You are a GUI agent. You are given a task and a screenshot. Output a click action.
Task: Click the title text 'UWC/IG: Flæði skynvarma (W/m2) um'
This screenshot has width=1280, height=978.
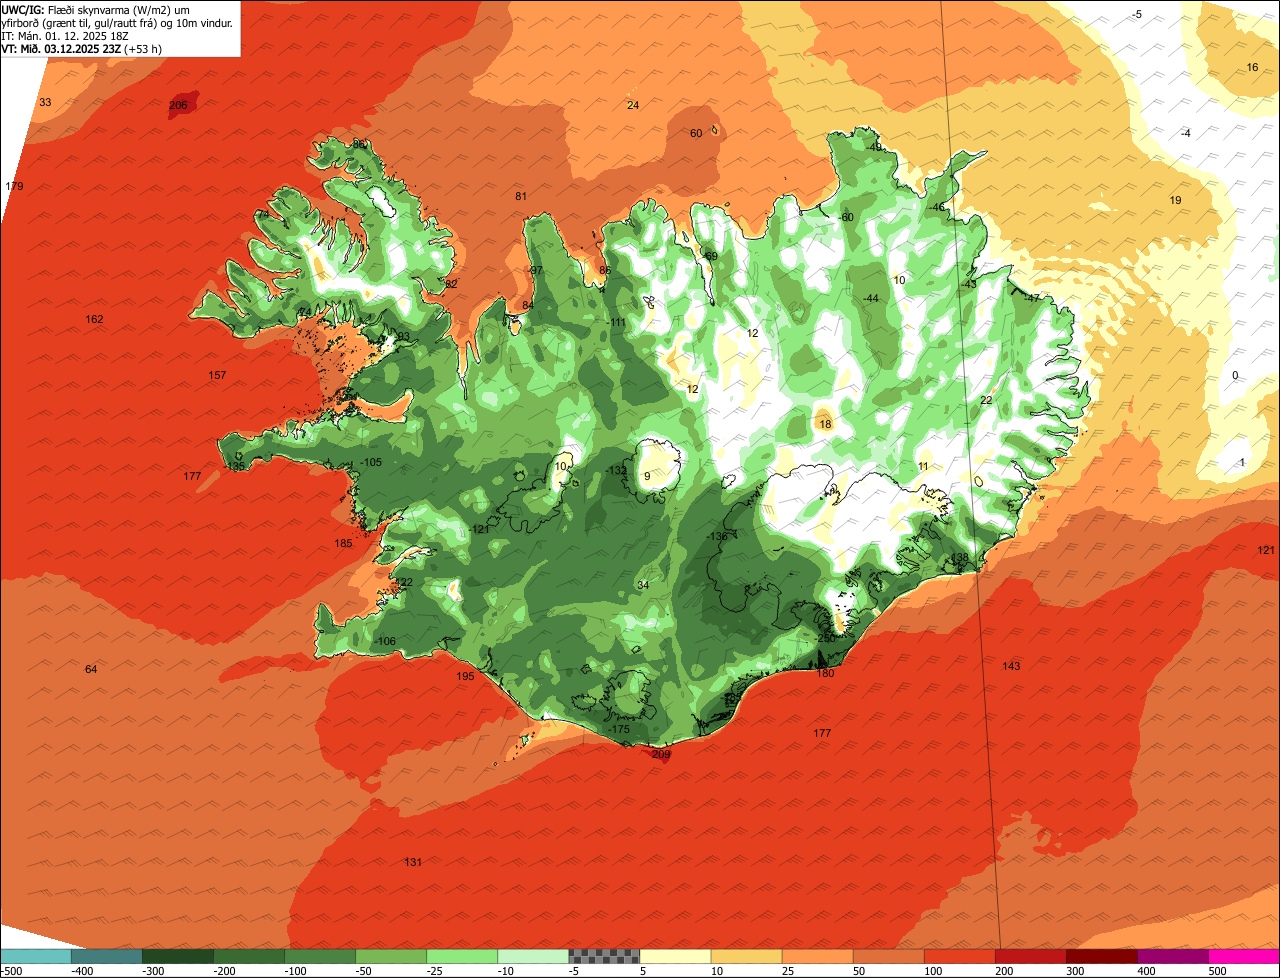tap(97, 9)
